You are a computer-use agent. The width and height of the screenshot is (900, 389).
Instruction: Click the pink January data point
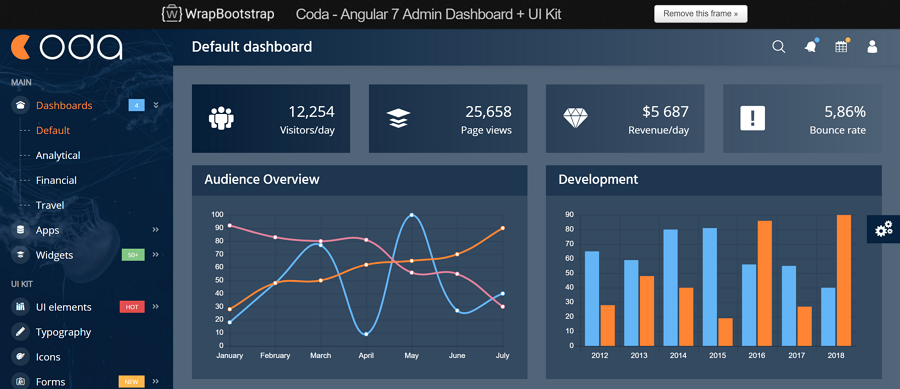[x=230, y=225]
